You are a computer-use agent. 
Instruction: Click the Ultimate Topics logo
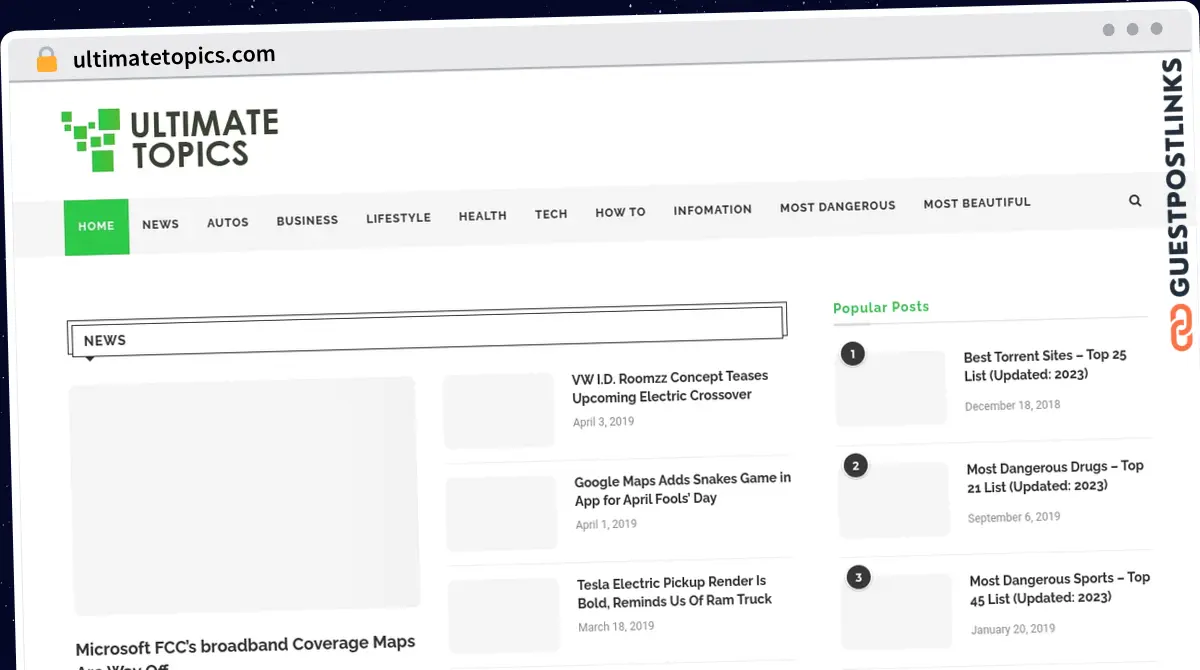170,140
